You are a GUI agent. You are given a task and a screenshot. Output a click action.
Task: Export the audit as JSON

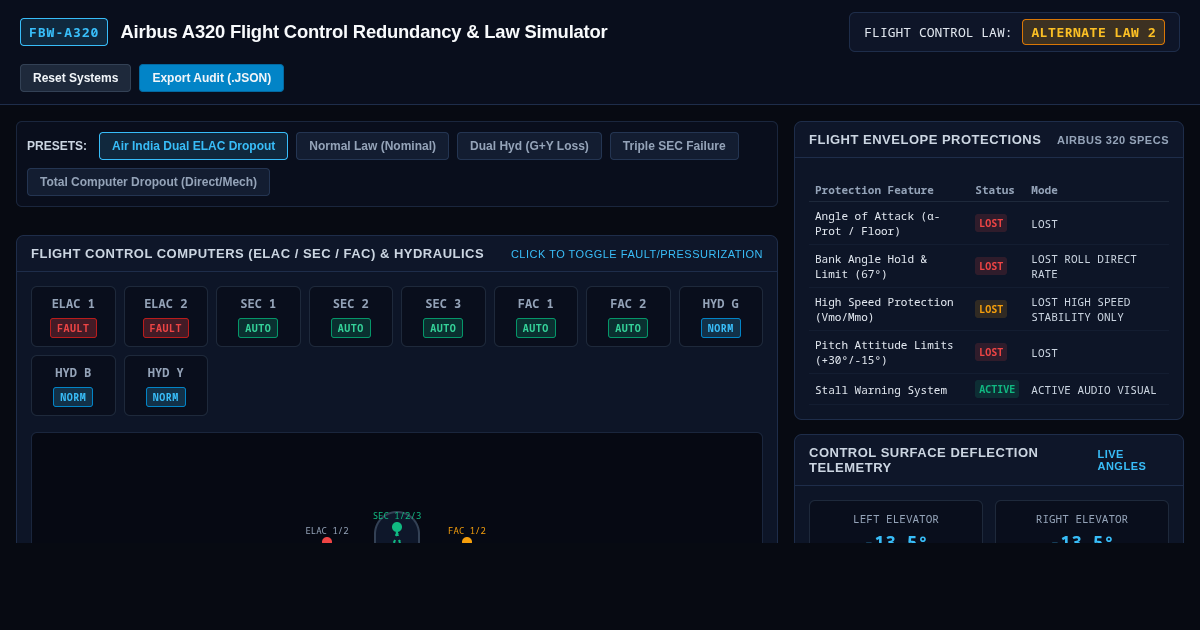[x=211, y=78]
